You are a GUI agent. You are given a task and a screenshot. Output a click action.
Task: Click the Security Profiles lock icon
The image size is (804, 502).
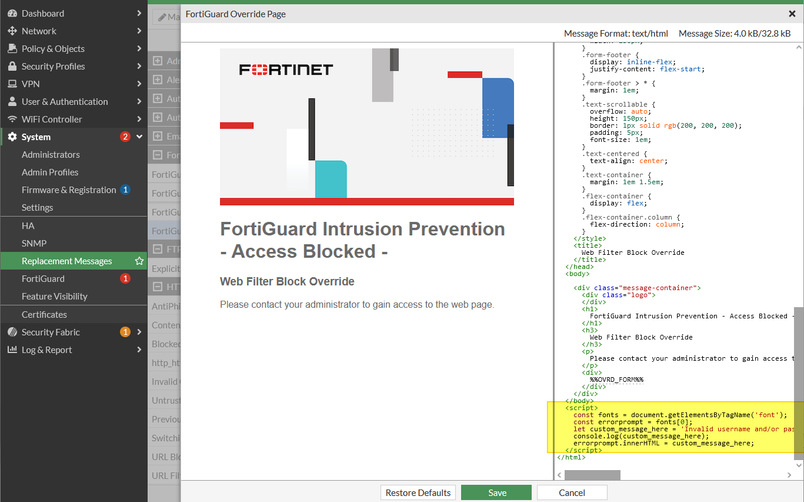pyautogui.click(x=12, y=66)
